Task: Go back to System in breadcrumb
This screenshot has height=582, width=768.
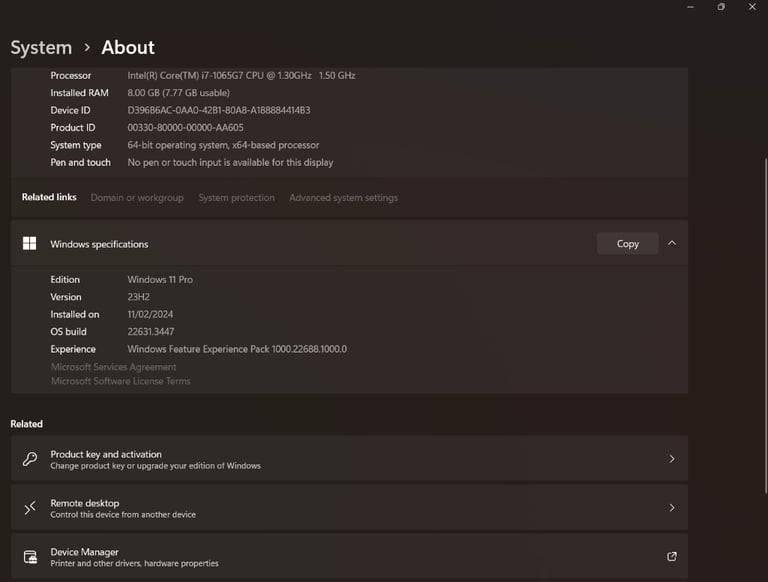Action: point(41,48)
